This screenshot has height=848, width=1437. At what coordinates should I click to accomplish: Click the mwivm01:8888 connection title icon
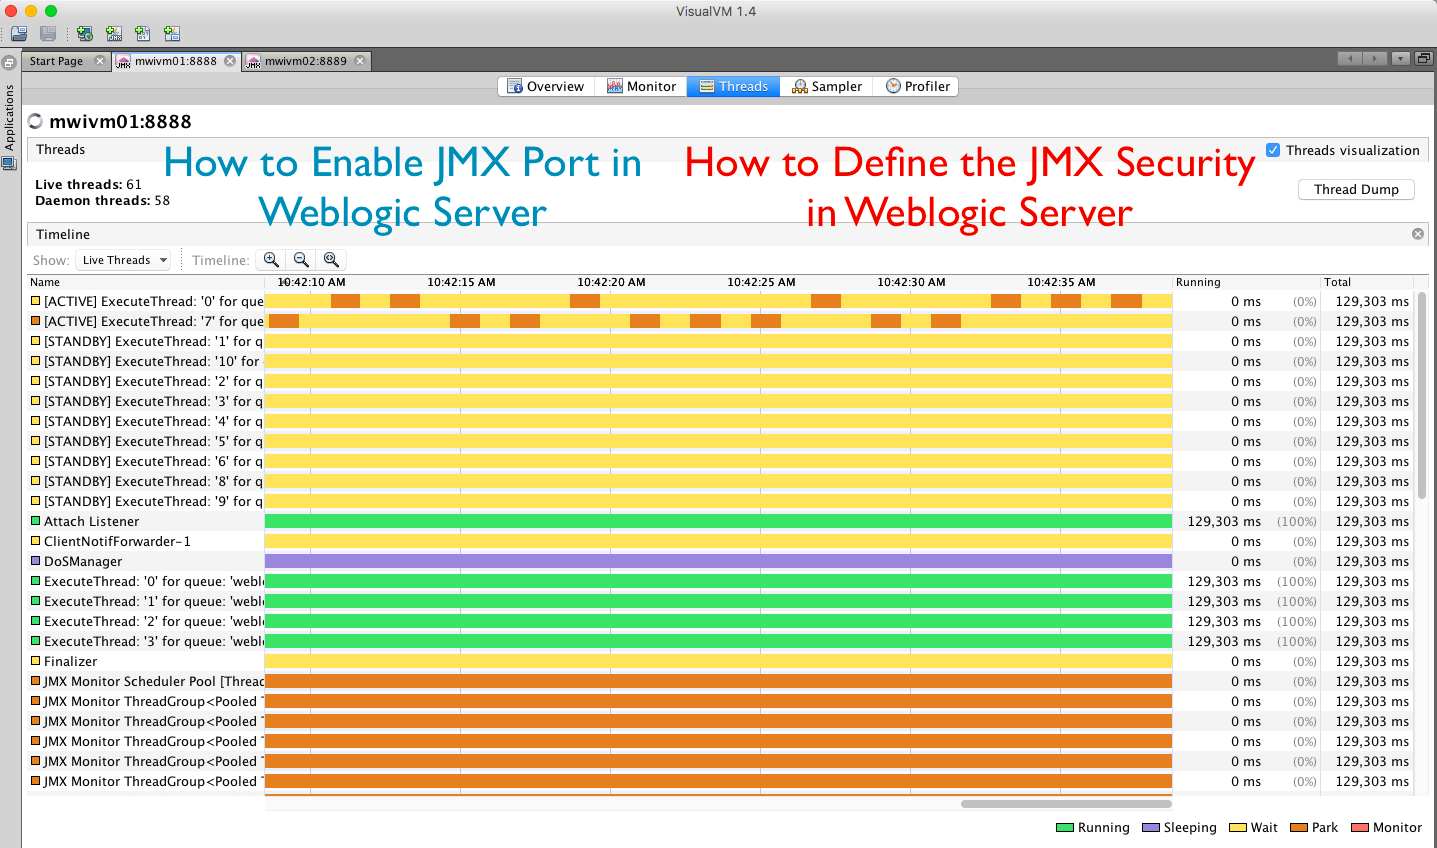(36, 121)
